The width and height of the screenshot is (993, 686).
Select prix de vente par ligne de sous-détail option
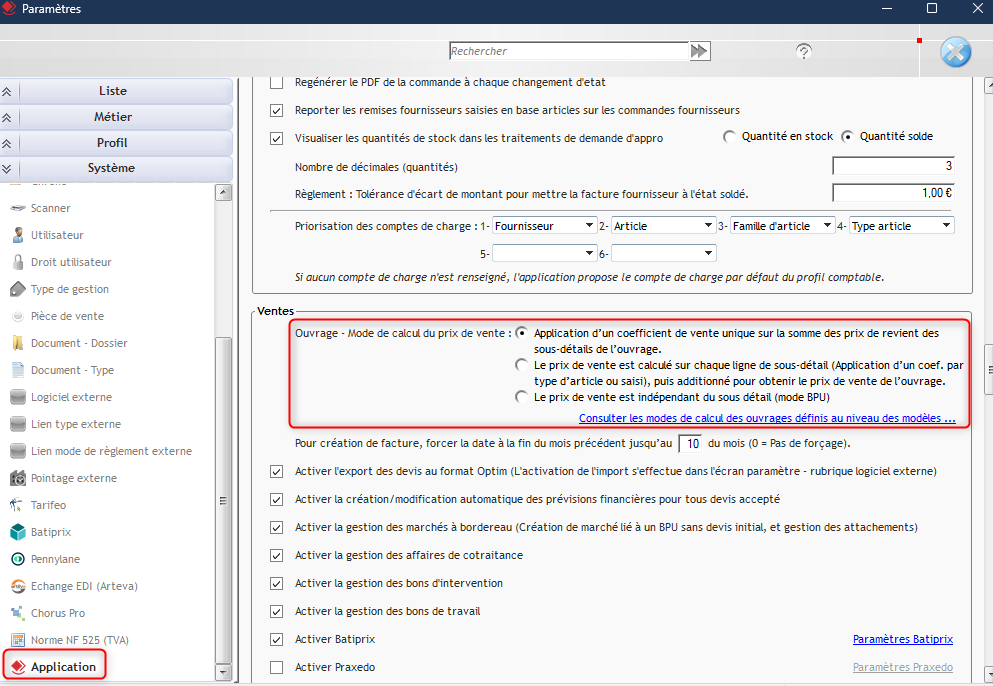(521, 365)
